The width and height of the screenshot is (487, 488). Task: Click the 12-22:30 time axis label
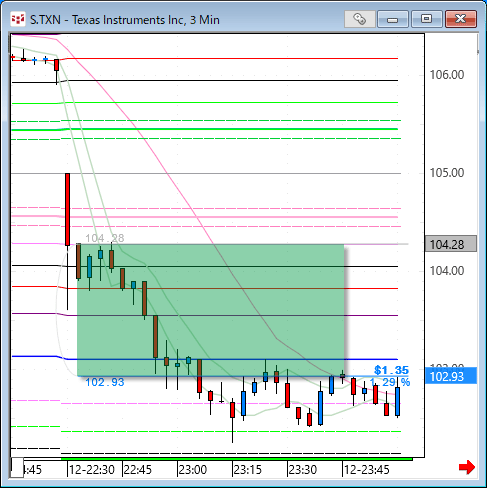(x=92, y=470)
